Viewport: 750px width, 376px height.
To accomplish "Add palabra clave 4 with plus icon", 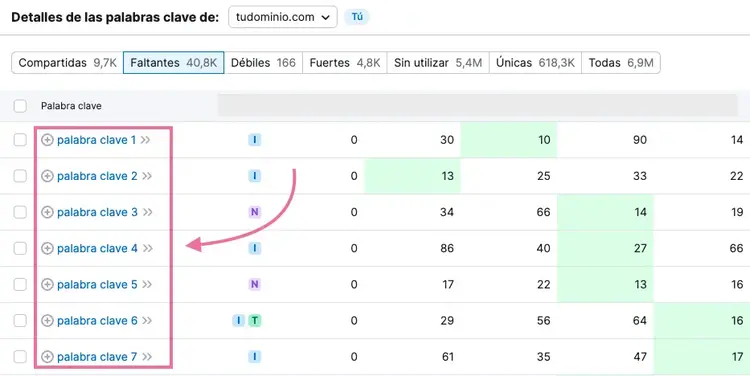I will tap(47, 248).
